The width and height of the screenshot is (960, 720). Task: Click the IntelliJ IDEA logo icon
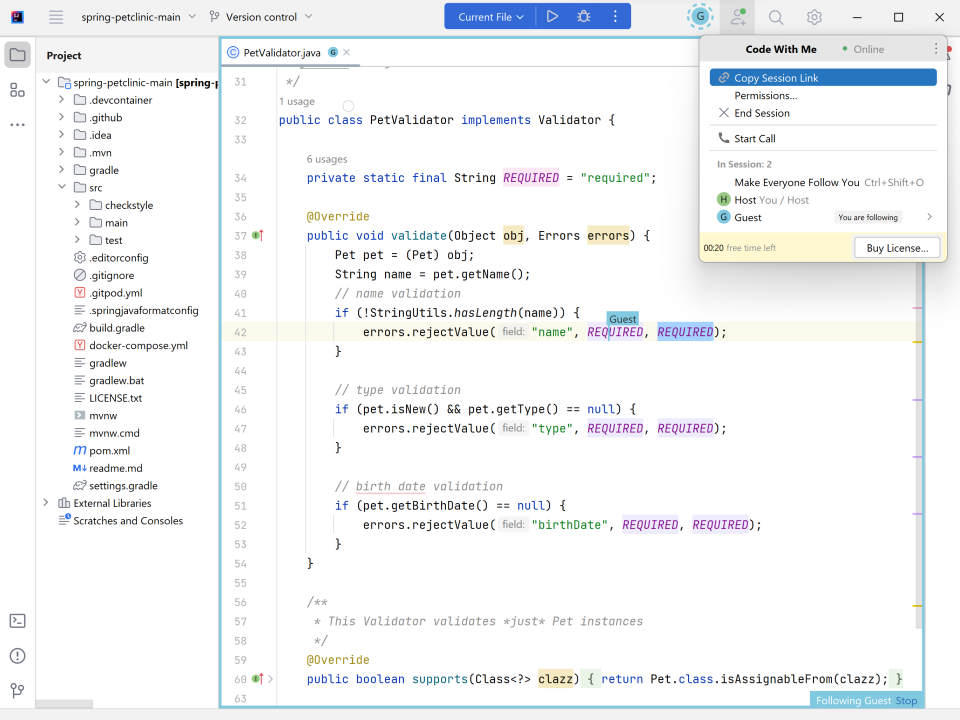pos(17,17)
